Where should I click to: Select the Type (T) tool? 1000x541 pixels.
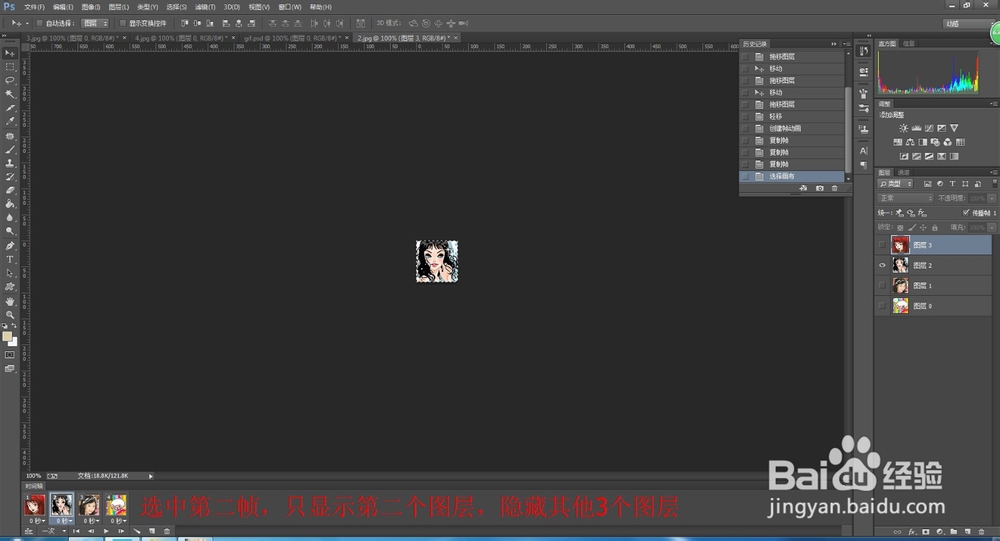[x=10, y=260]
